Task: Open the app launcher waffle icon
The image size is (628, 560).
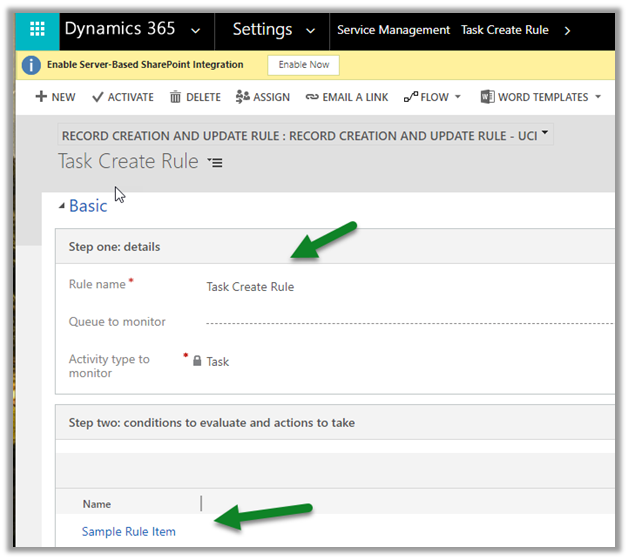Action: coord(37,29)
